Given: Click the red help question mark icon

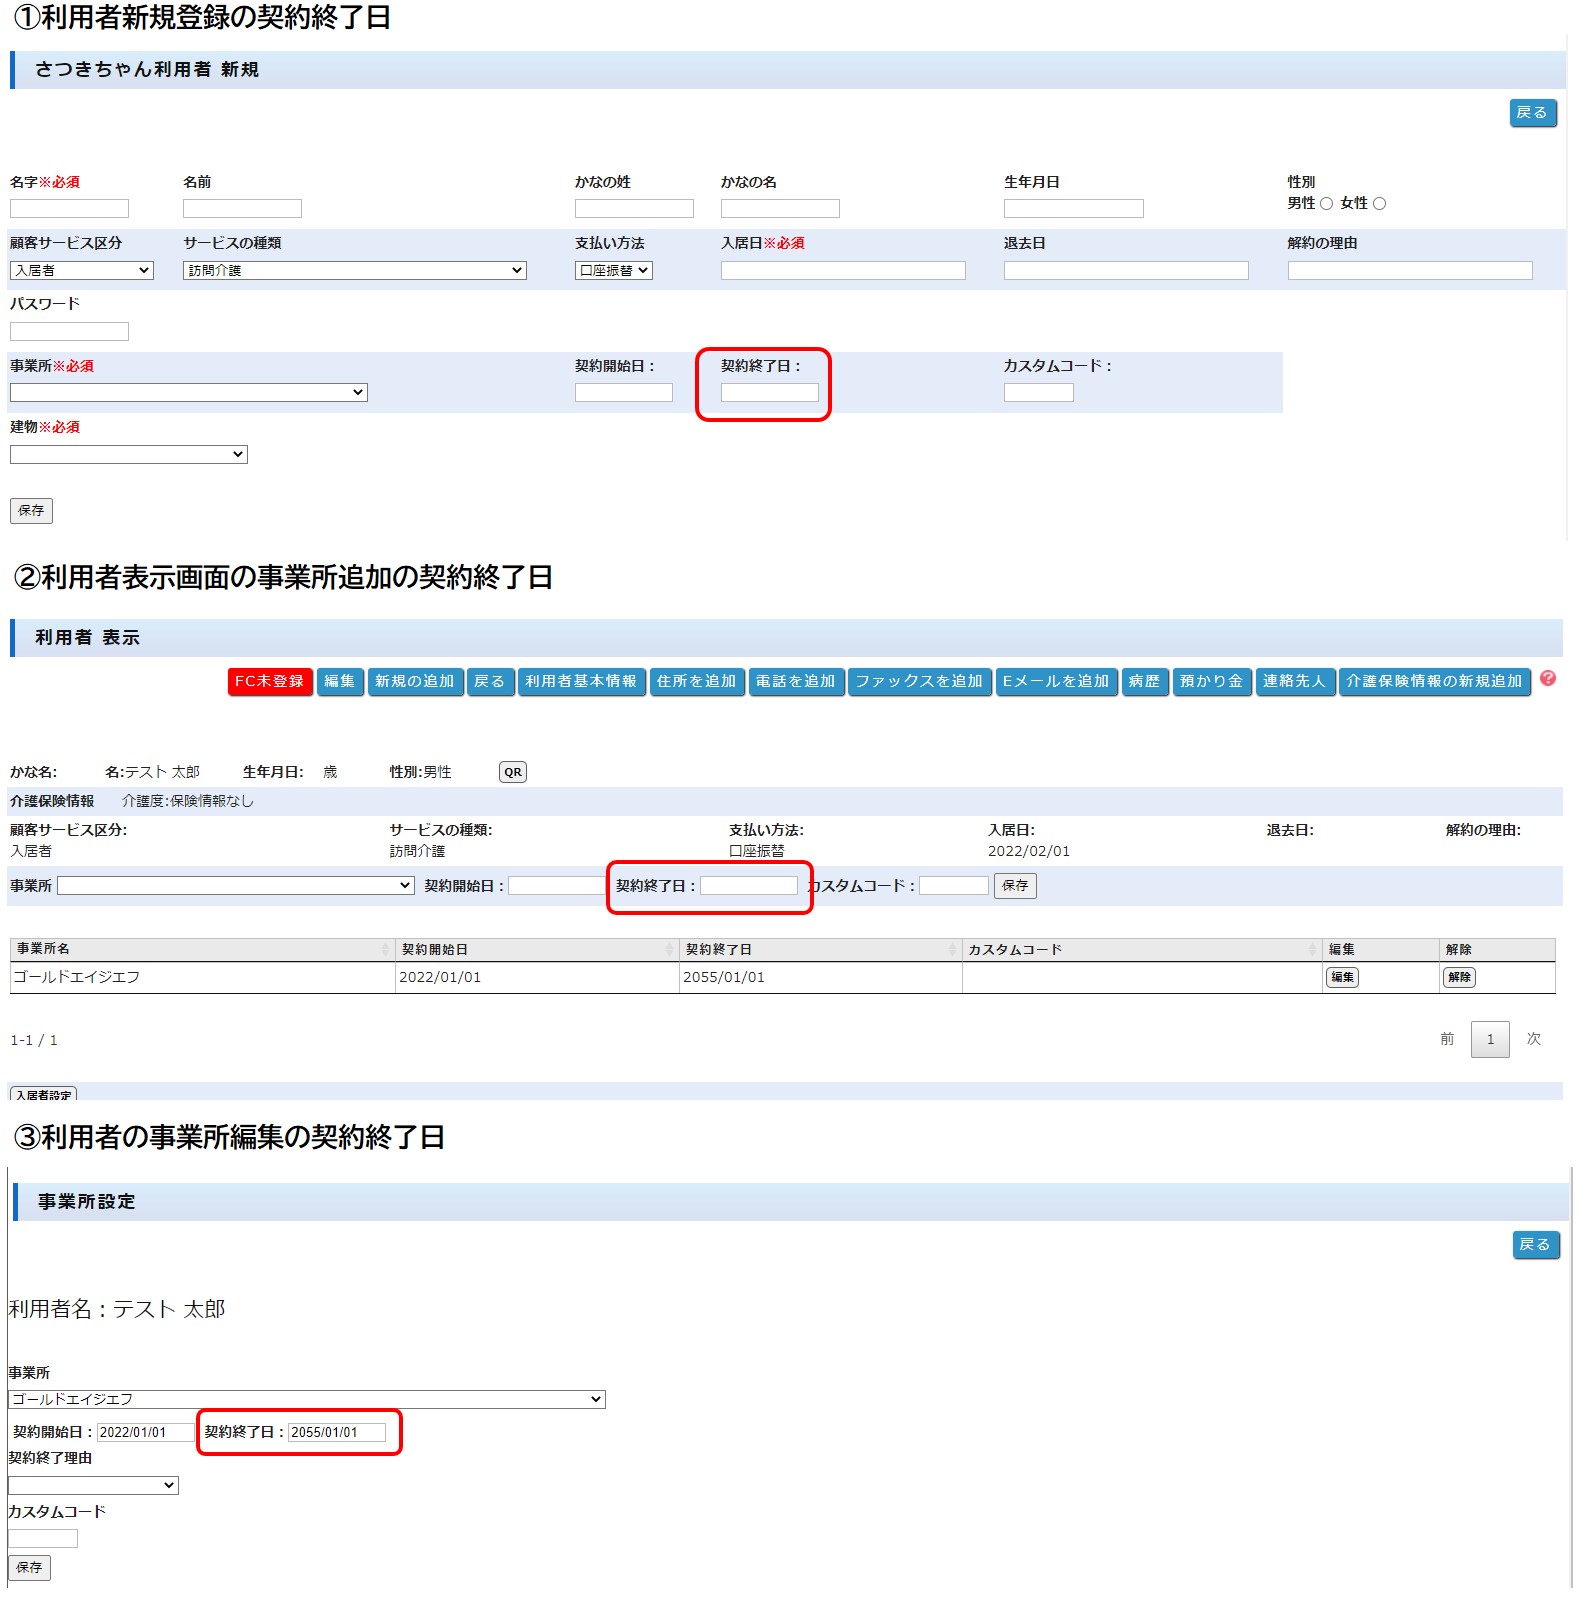Looking at the screenshot, I should pos(1547,679).
